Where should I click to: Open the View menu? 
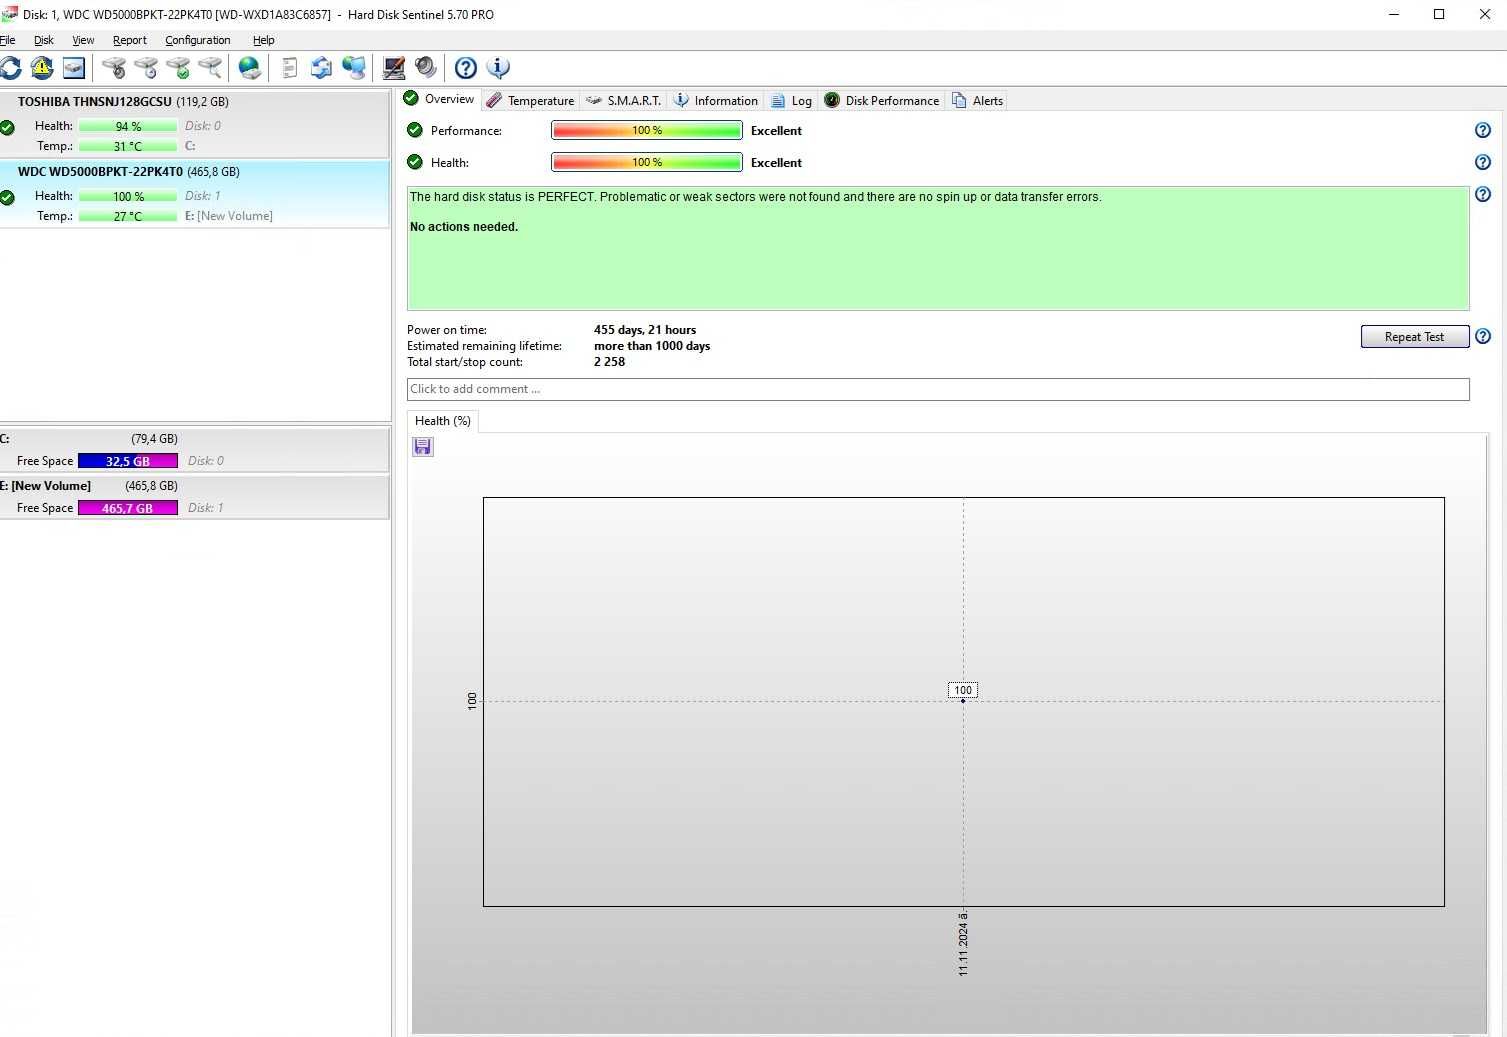click(83, 40)
